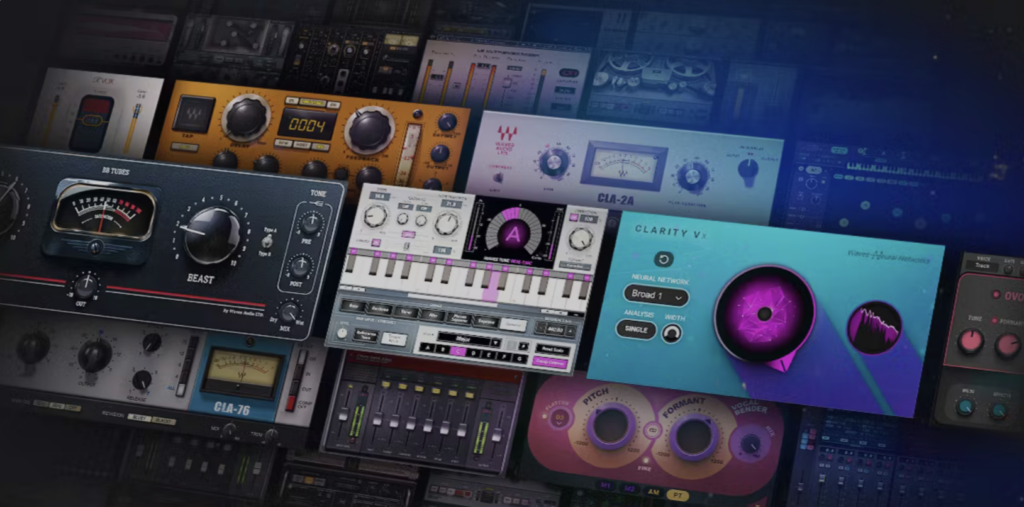
Task: Click the BB Tubes VU meter
Action: point(103,210)
